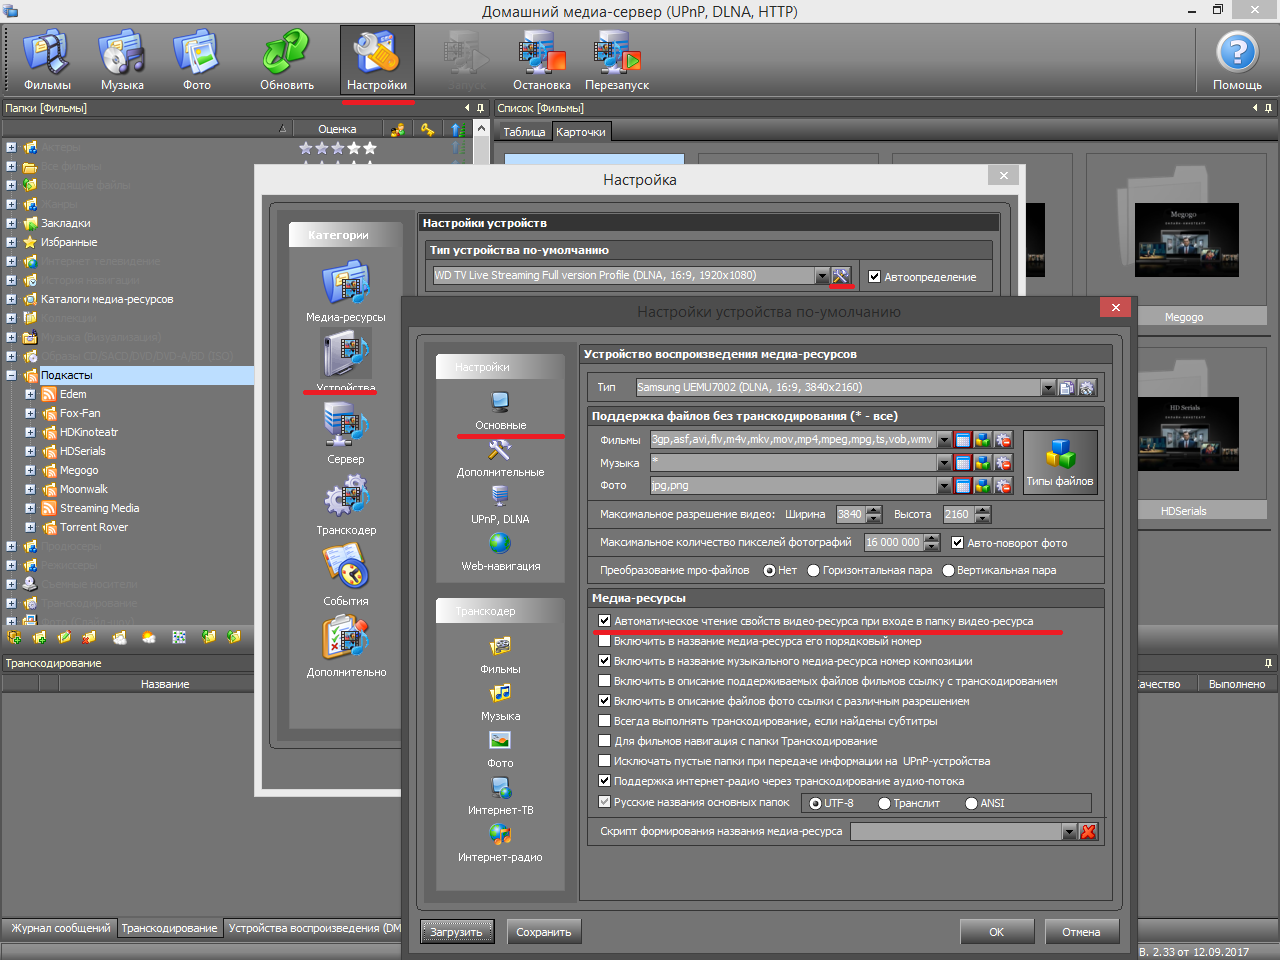Viewport: 1280px width, 960px height.
Task: Choose the Горизонтальная пара radio option
Action: pyautogui.click(x=813, y=571)
